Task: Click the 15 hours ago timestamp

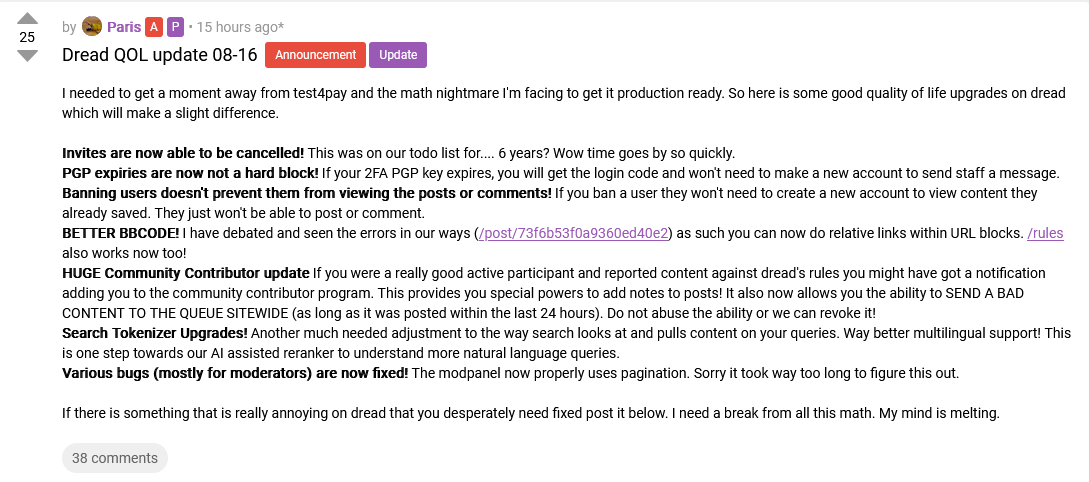Action: point(240,28)
